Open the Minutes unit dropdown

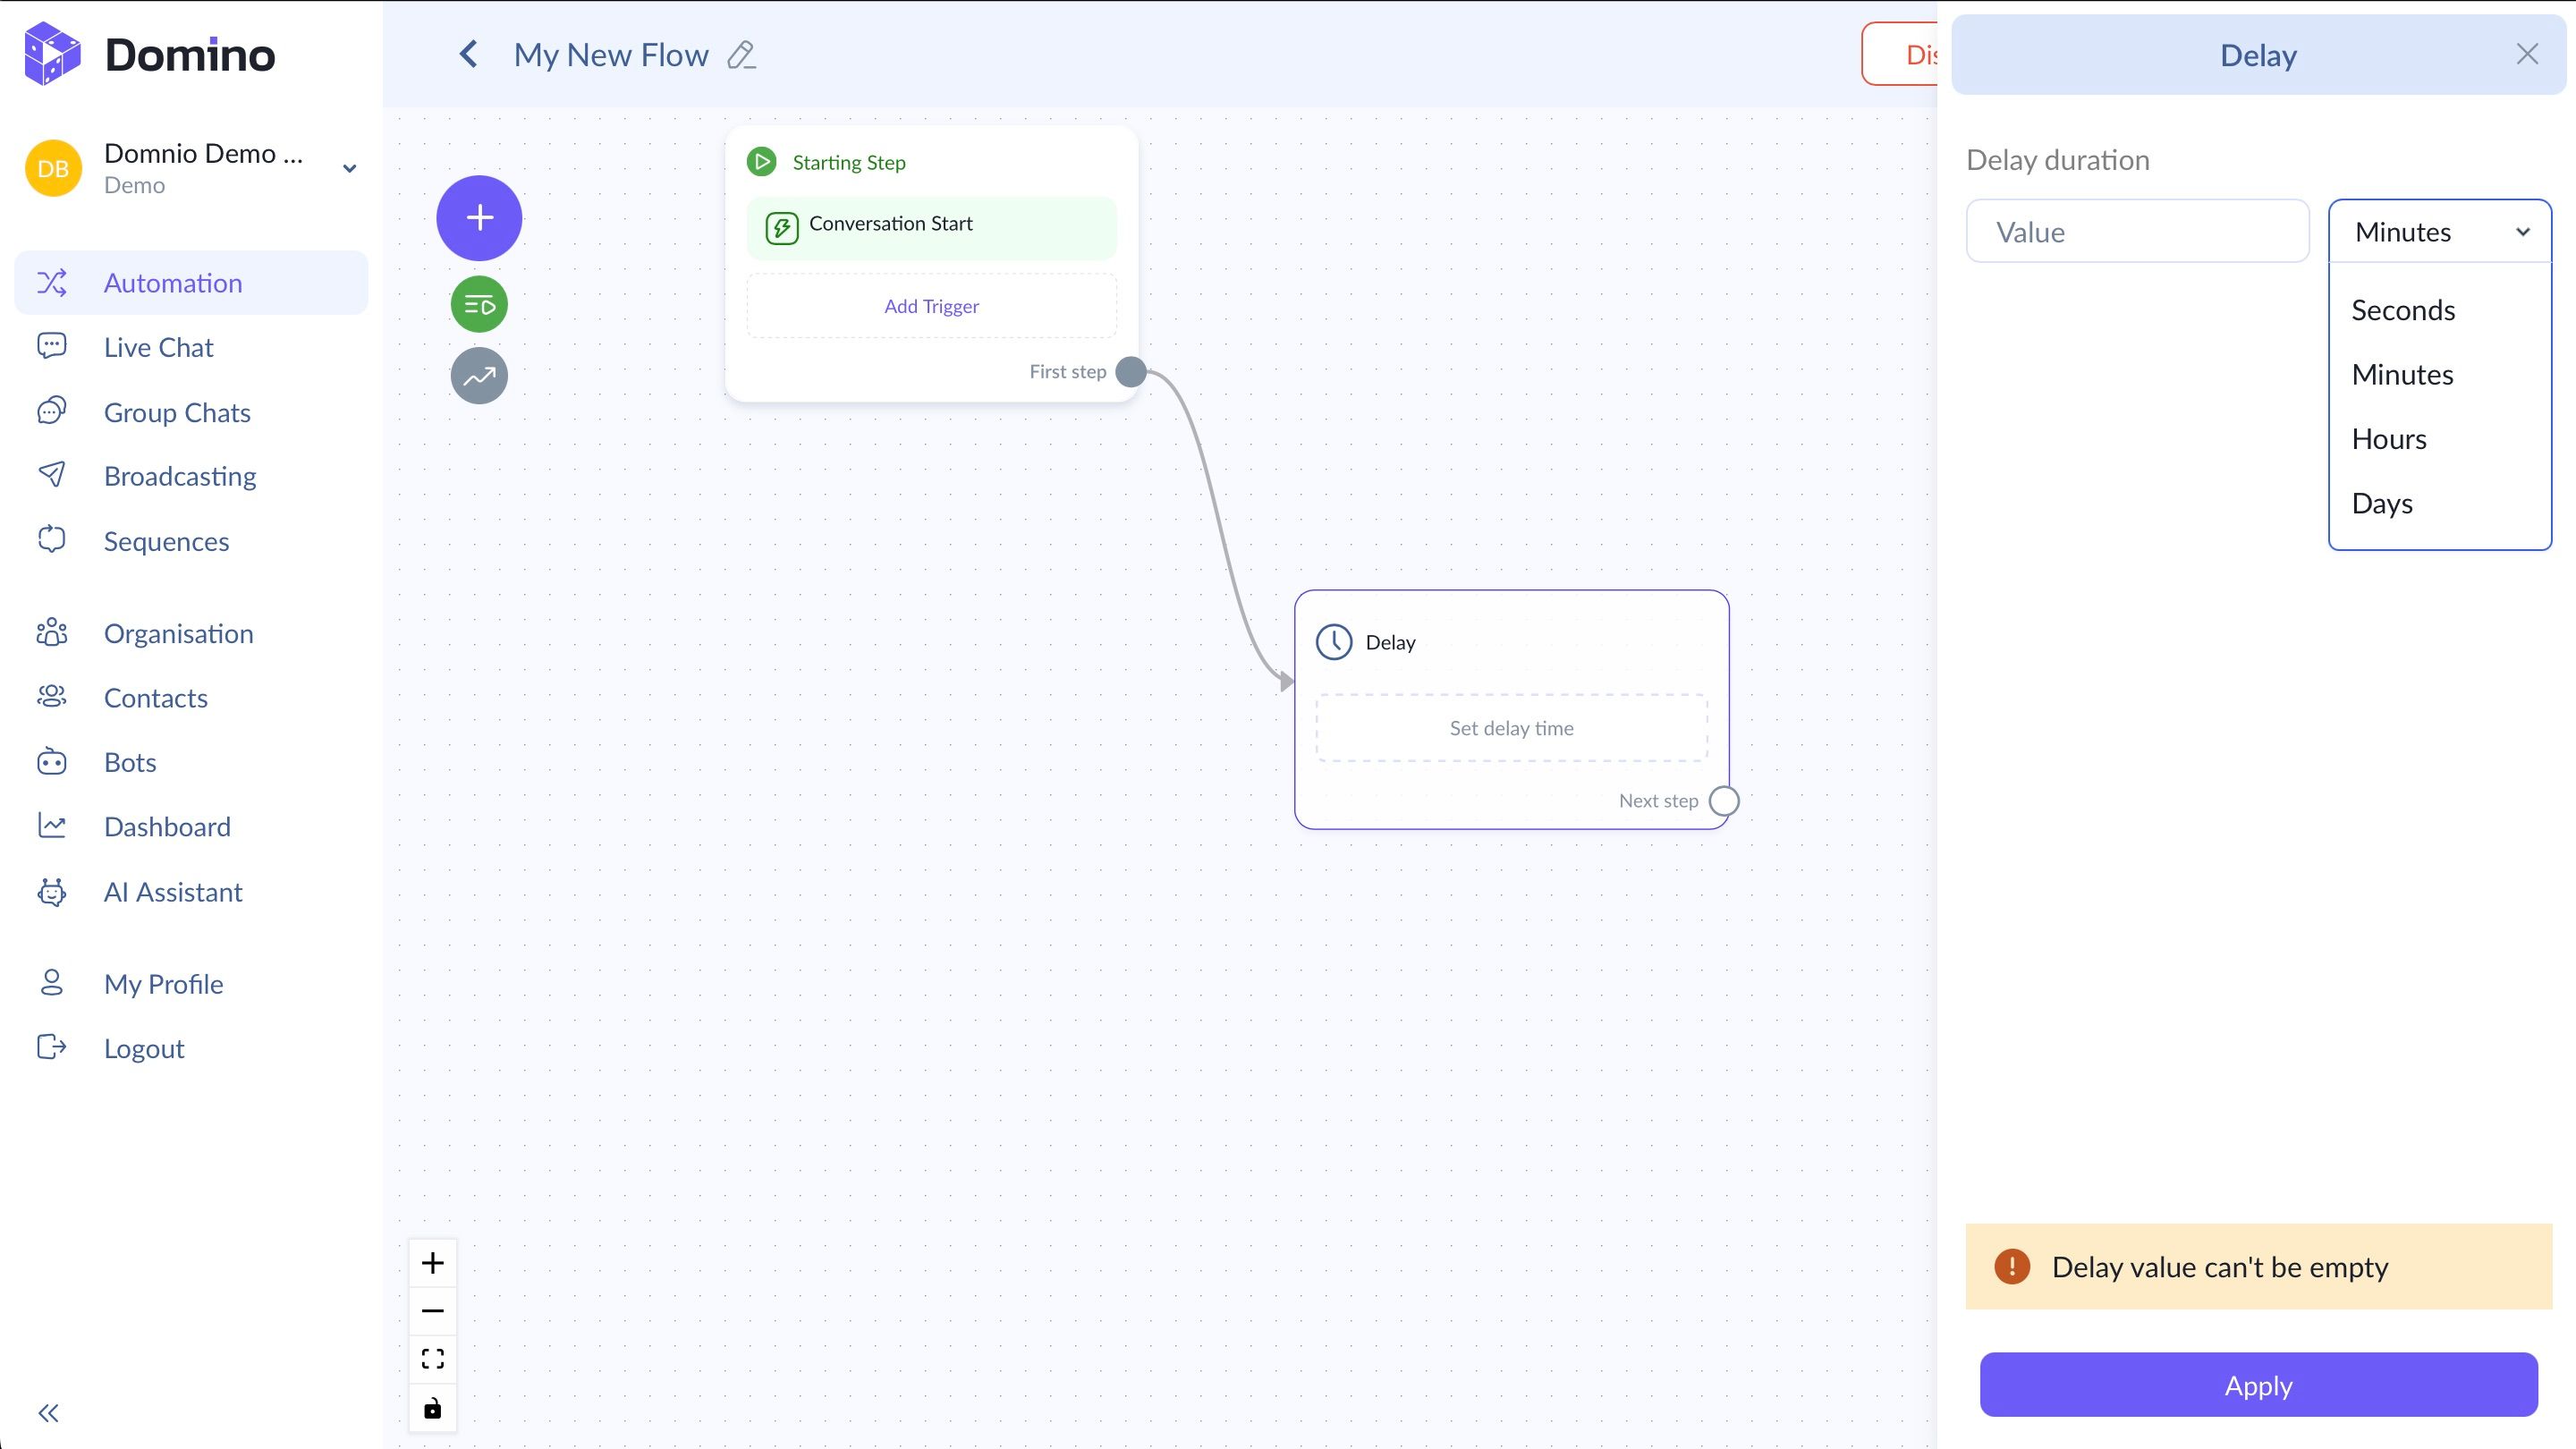[x=2439, y=232]
